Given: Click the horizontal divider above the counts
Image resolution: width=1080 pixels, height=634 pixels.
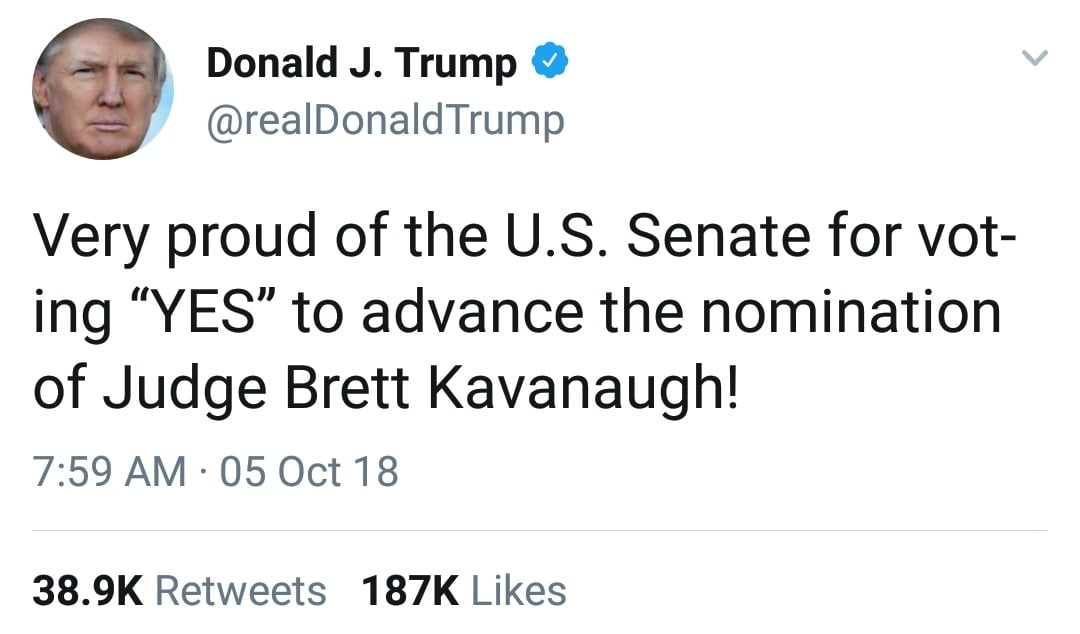Looking at the screenshot, I should click(540, 530).
